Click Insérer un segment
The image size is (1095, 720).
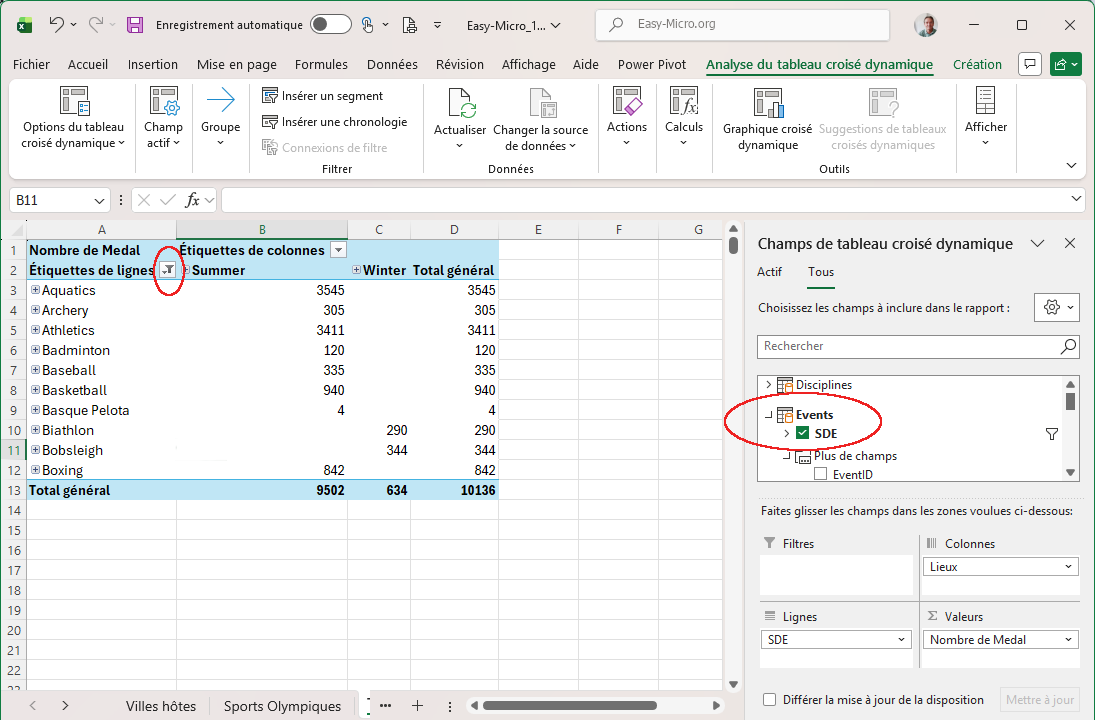(322, 96)
